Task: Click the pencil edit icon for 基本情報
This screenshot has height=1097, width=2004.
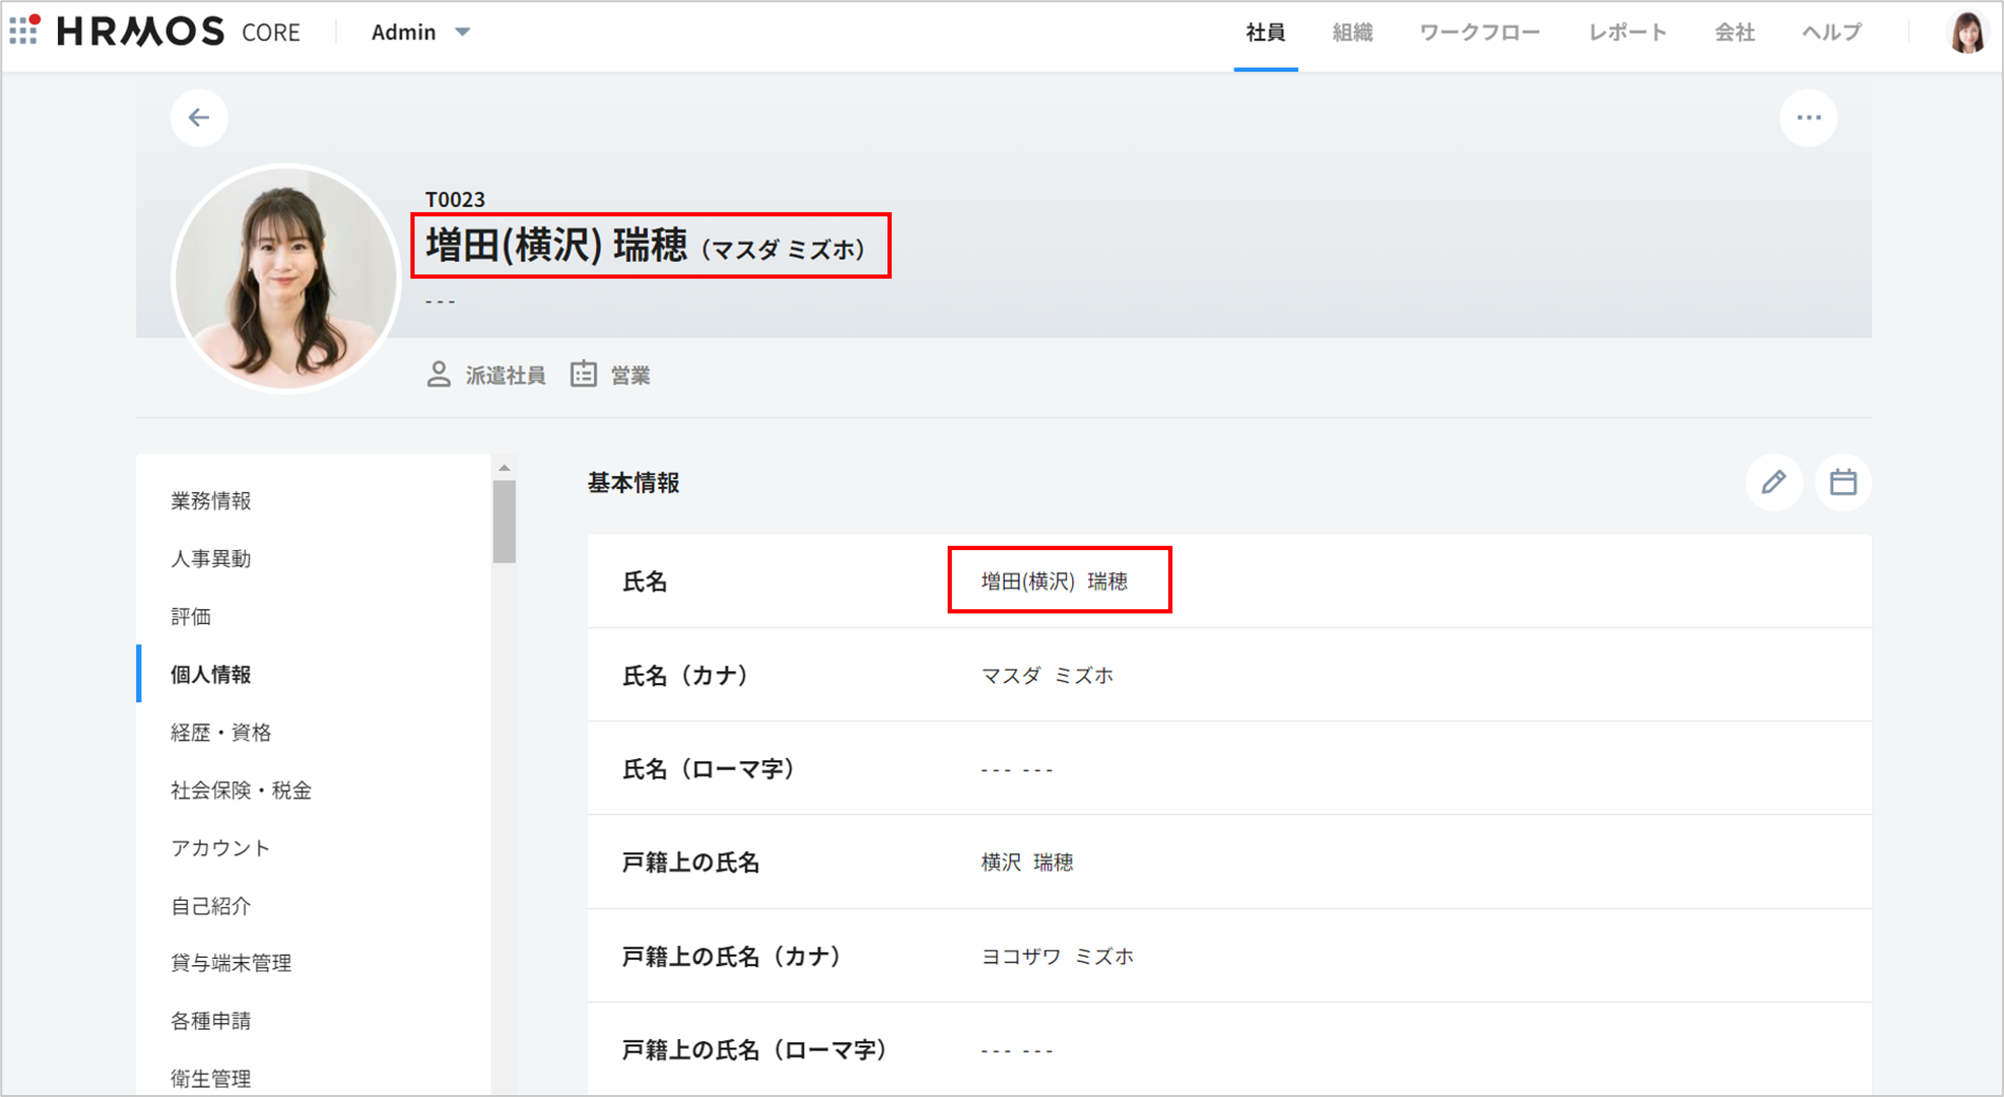Action: 1773,483
